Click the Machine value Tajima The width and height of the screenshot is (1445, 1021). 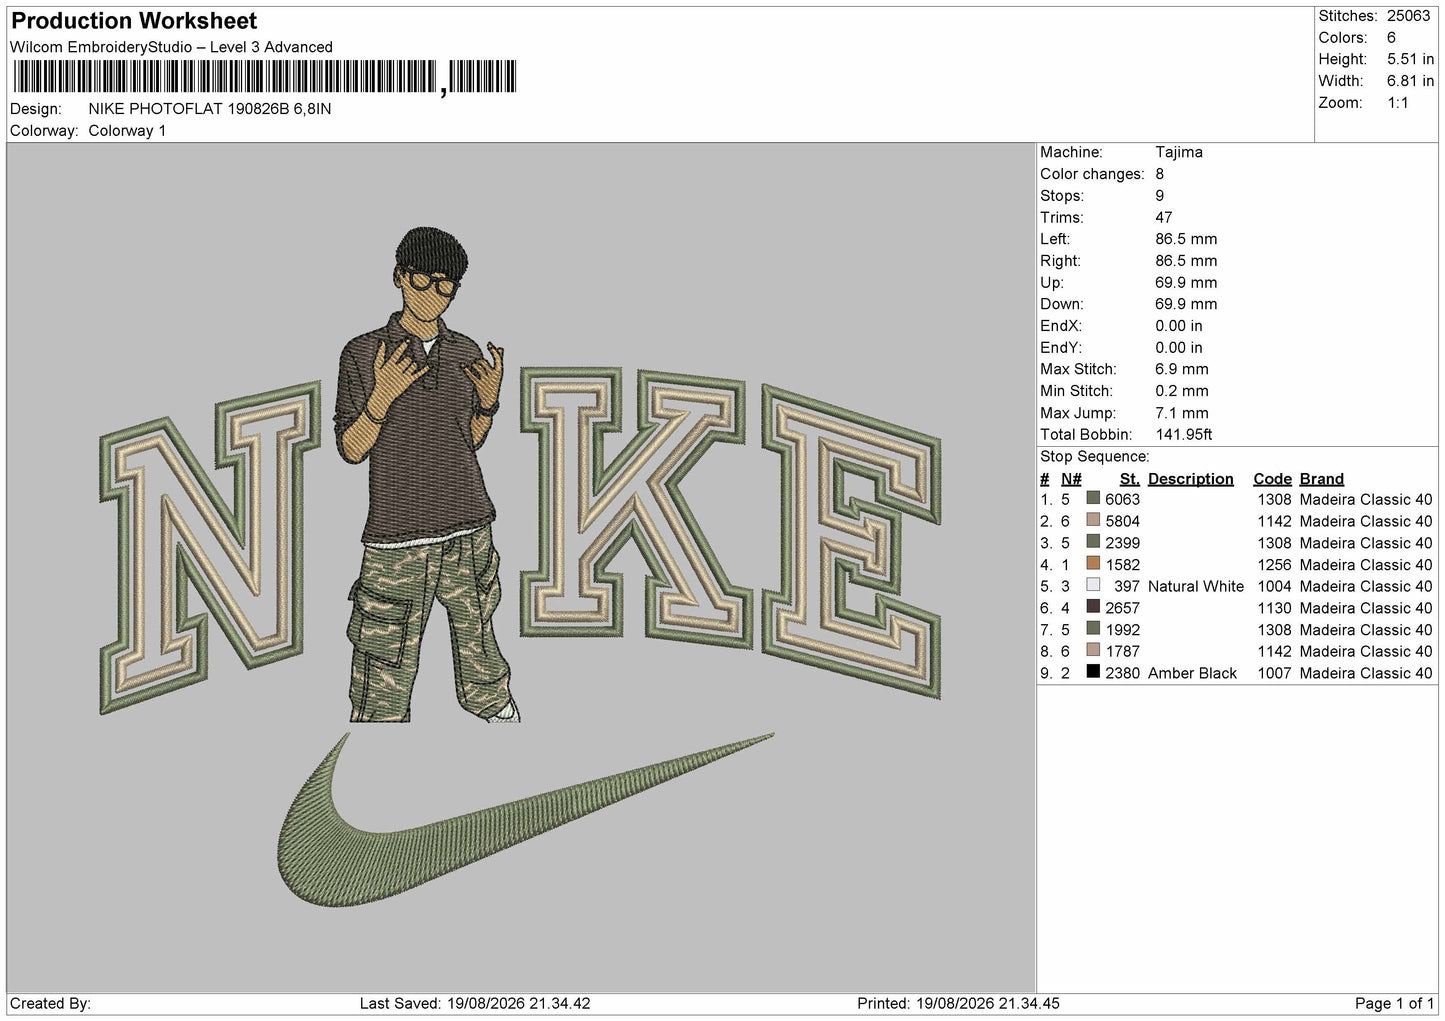1179,152
